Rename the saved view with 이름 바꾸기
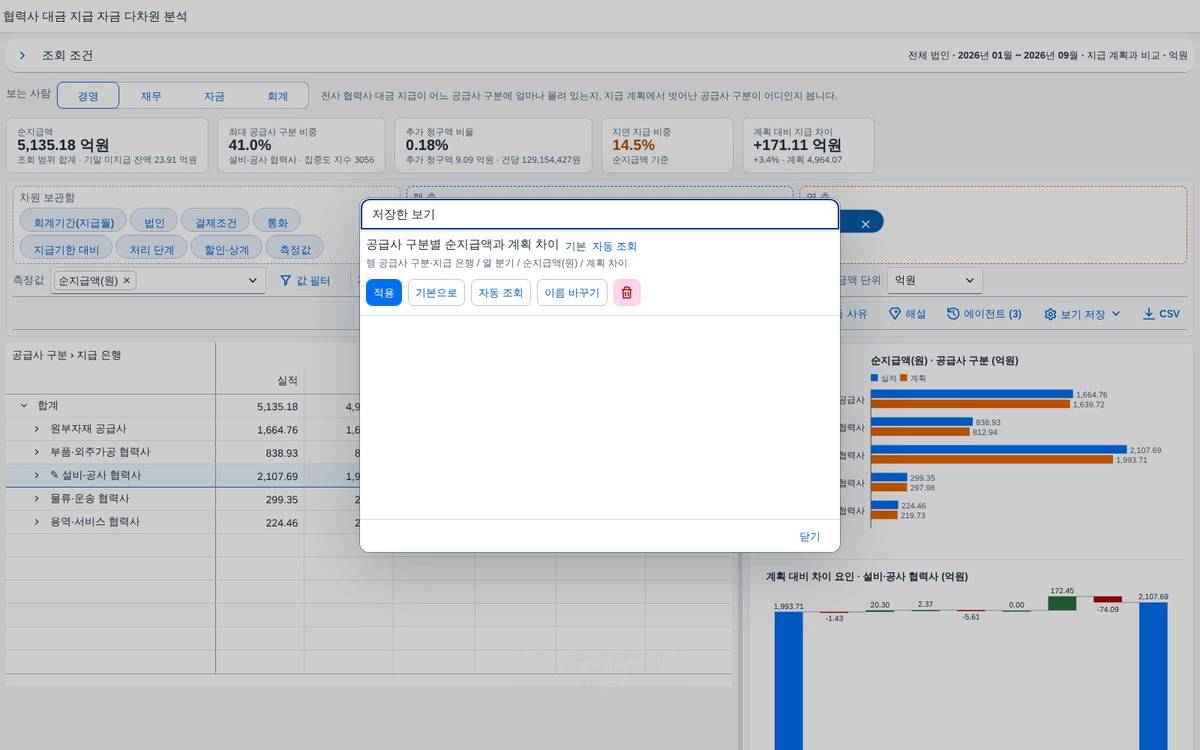 [572, 293]
